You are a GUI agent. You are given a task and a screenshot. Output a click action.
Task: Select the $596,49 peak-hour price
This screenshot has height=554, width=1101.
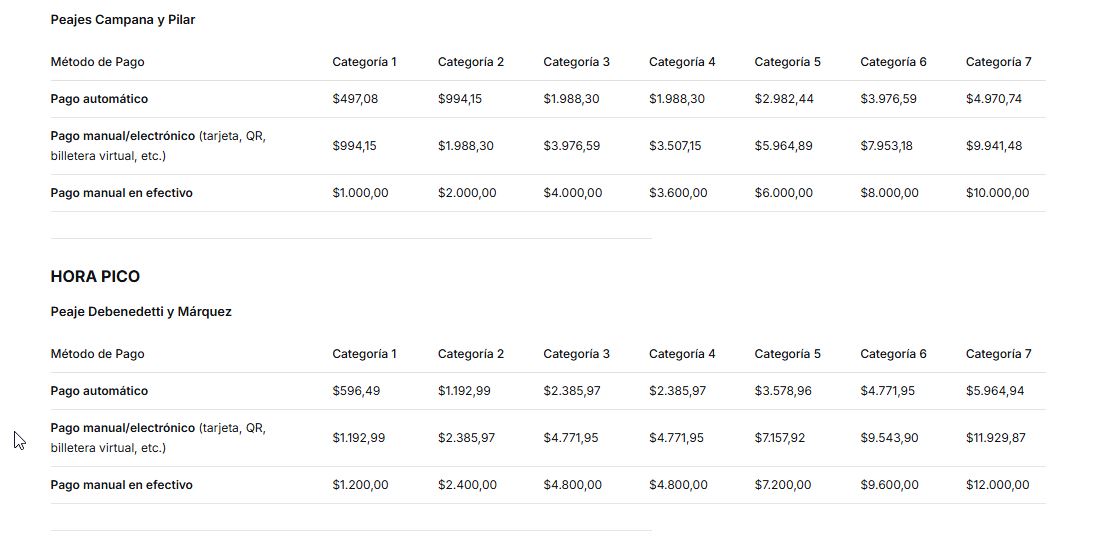pyautogui.click(x=356, y=391)
